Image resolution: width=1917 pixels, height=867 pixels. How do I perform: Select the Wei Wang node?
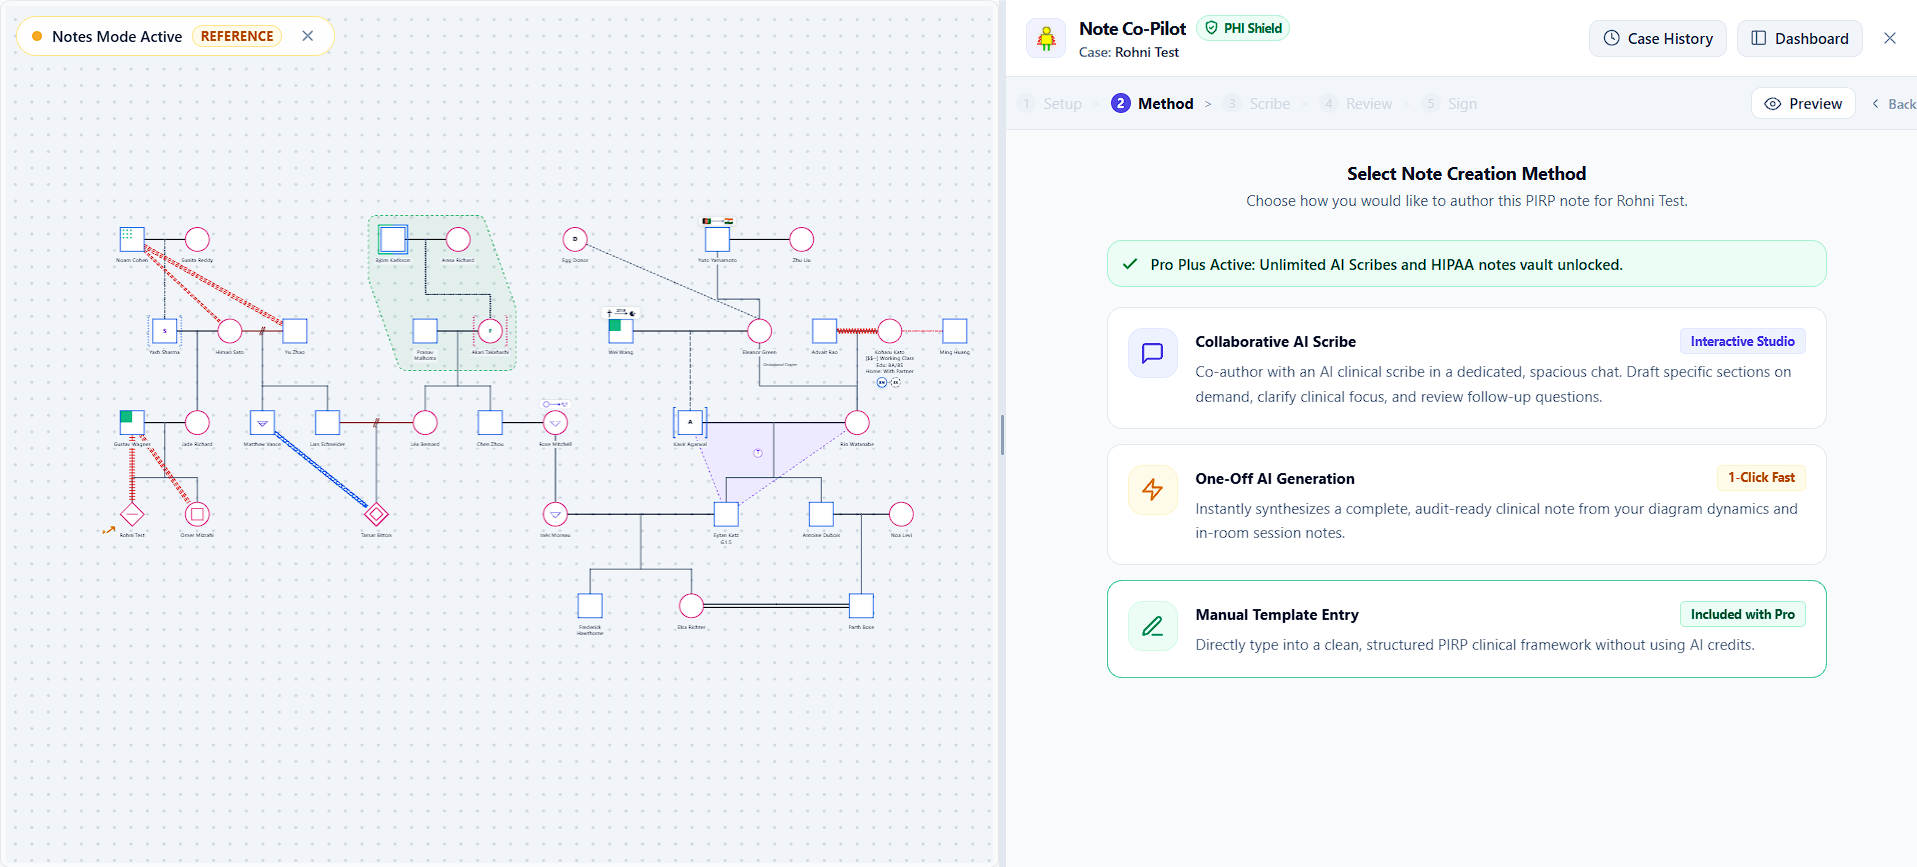point(620,331)
